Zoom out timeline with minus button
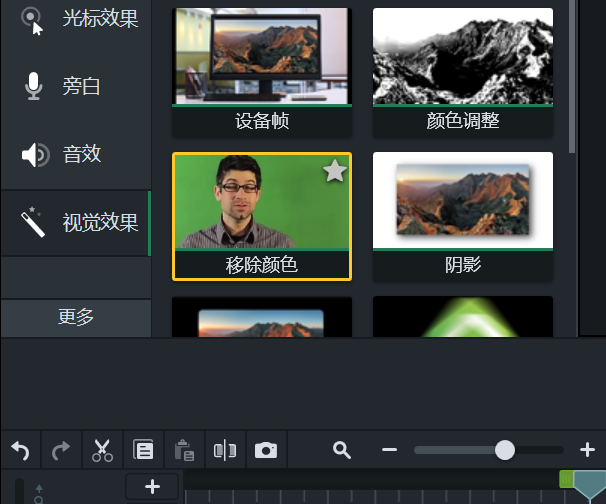 pyautogui.click(x=389, y=451)
